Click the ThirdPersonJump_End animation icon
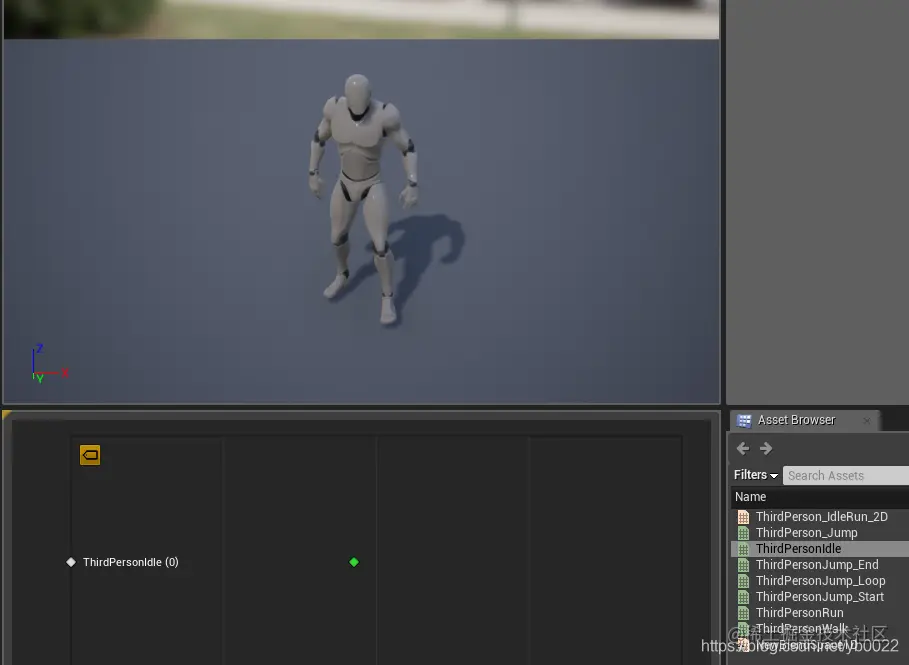The width and height of the screenshot is (909, 665). pos(743,565)
